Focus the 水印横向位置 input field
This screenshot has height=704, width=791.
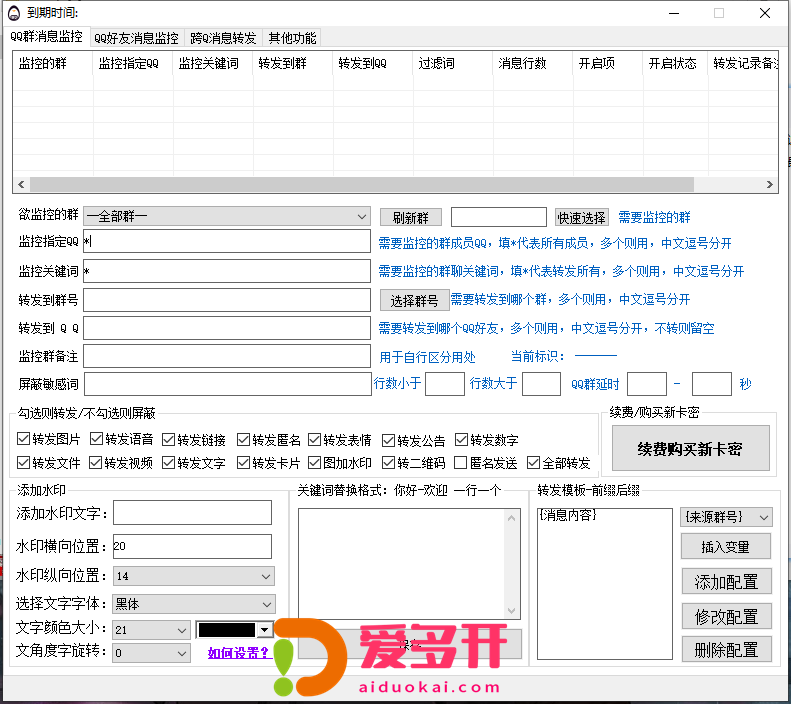192,546
